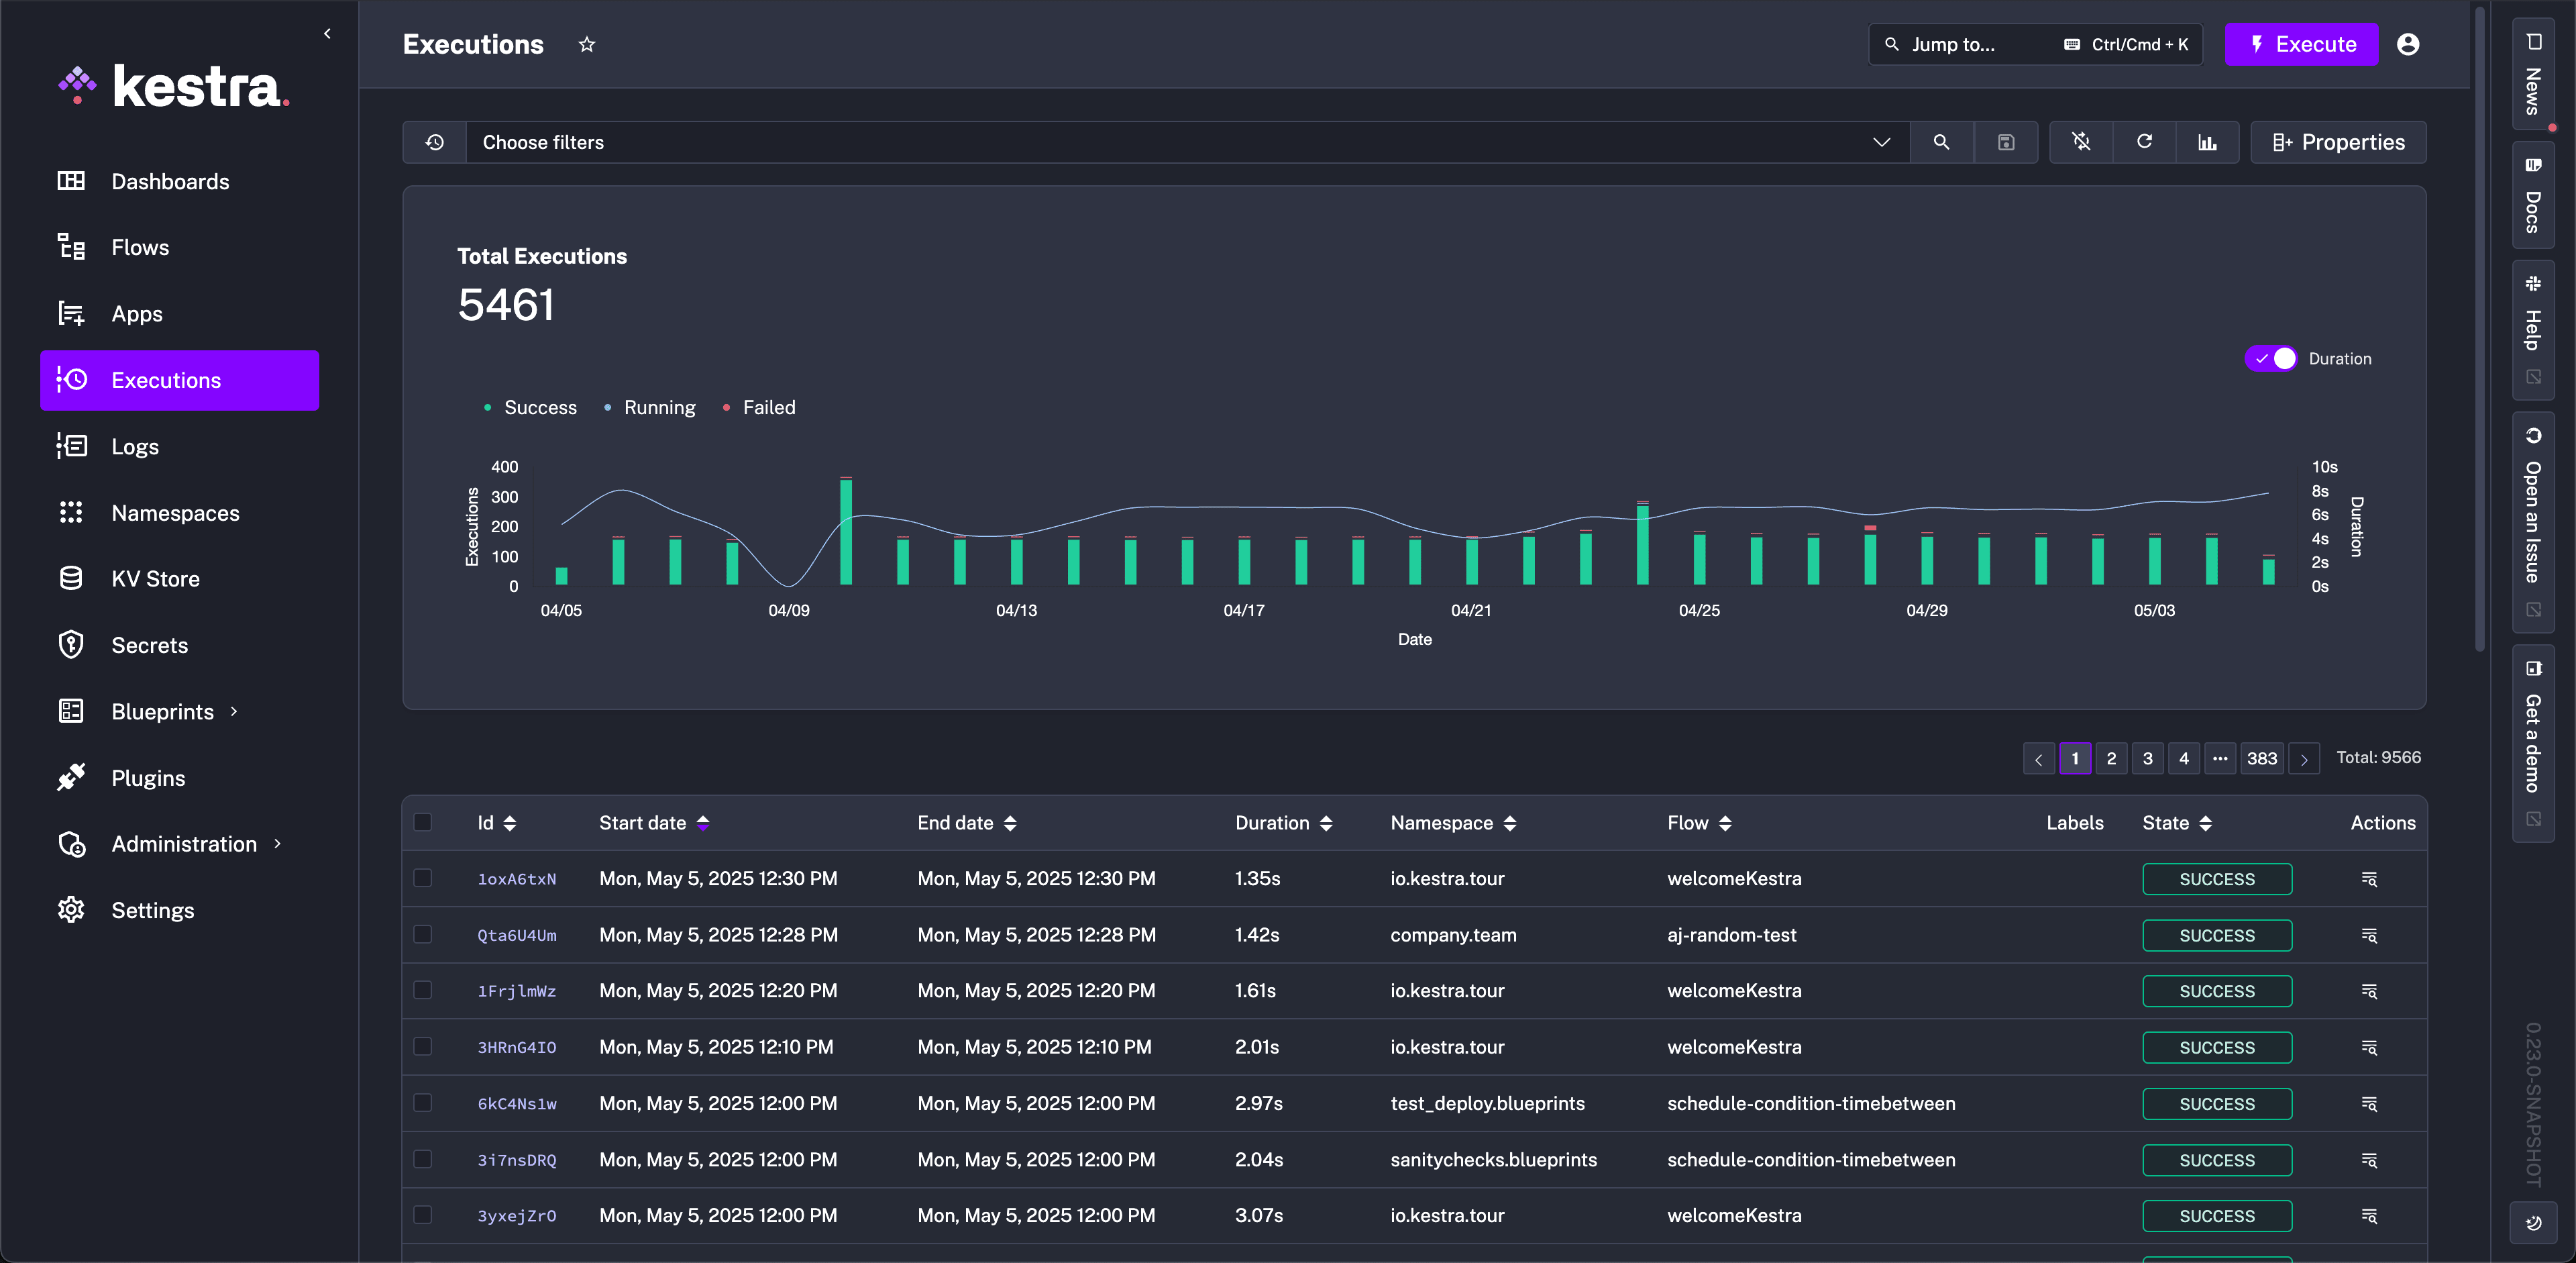Open the bar chart display options
Image resolution: width=2576 pixels, height=1263 pixels.
click(x=2209, y=142)
